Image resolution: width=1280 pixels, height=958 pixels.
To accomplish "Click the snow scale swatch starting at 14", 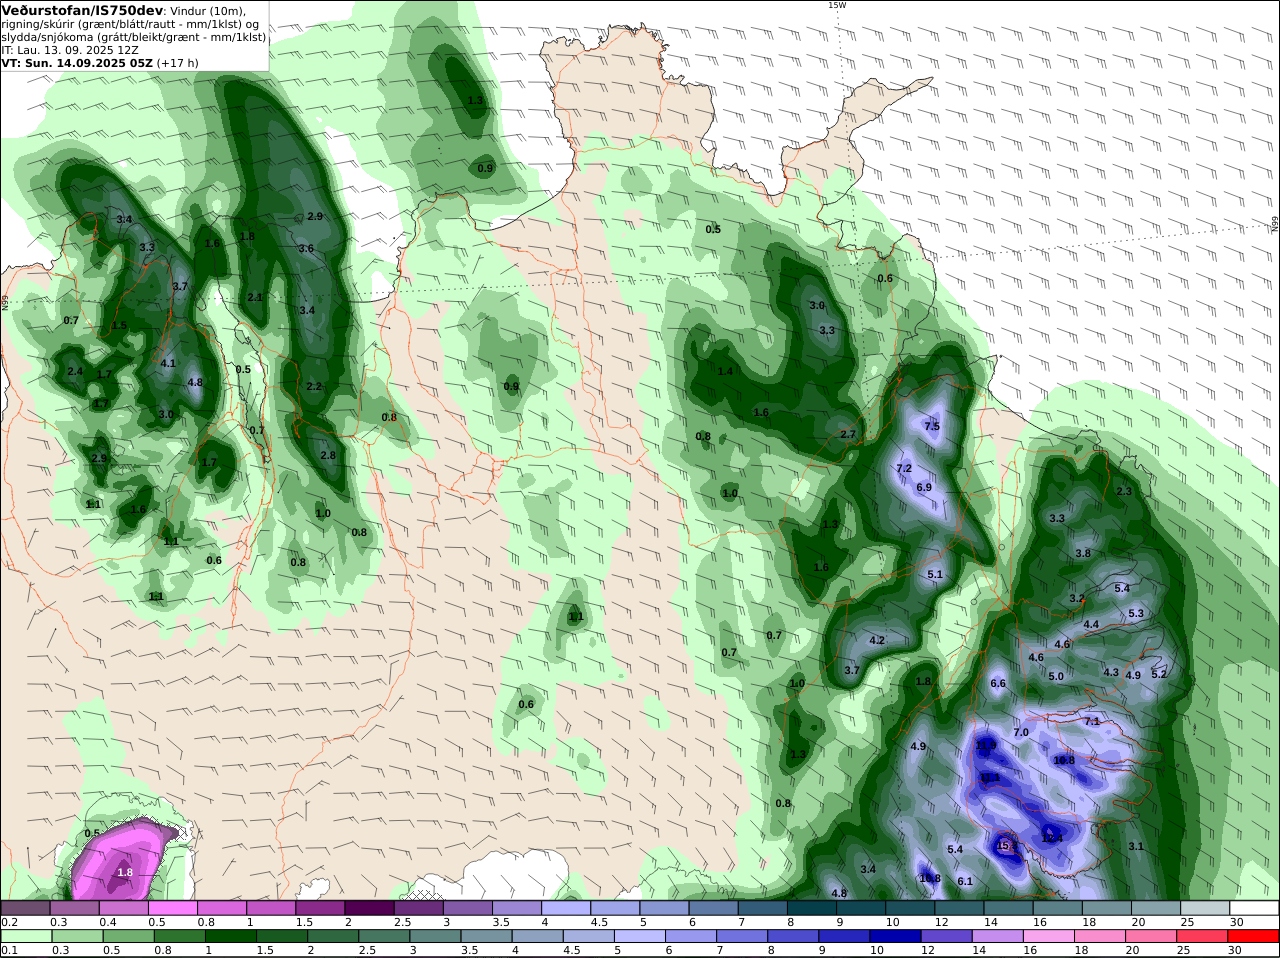I will tap(1008, 908).
